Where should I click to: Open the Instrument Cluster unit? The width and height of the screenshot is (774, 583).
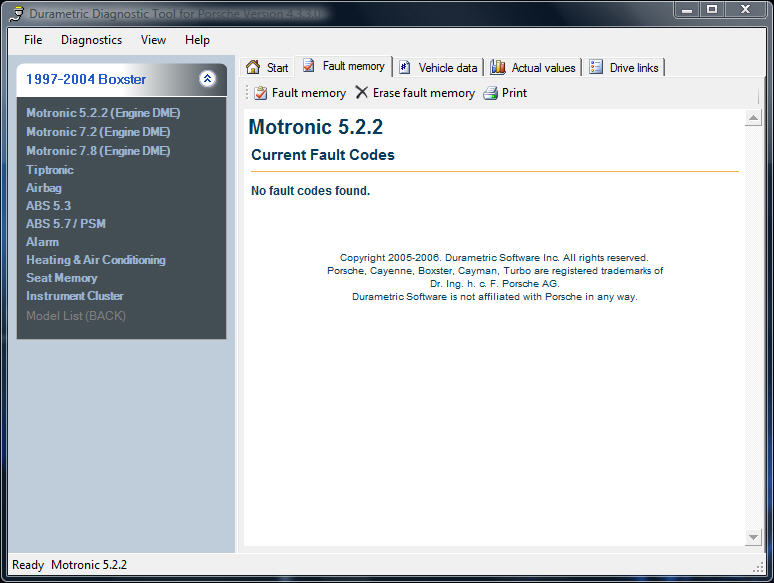coord(75,296)
